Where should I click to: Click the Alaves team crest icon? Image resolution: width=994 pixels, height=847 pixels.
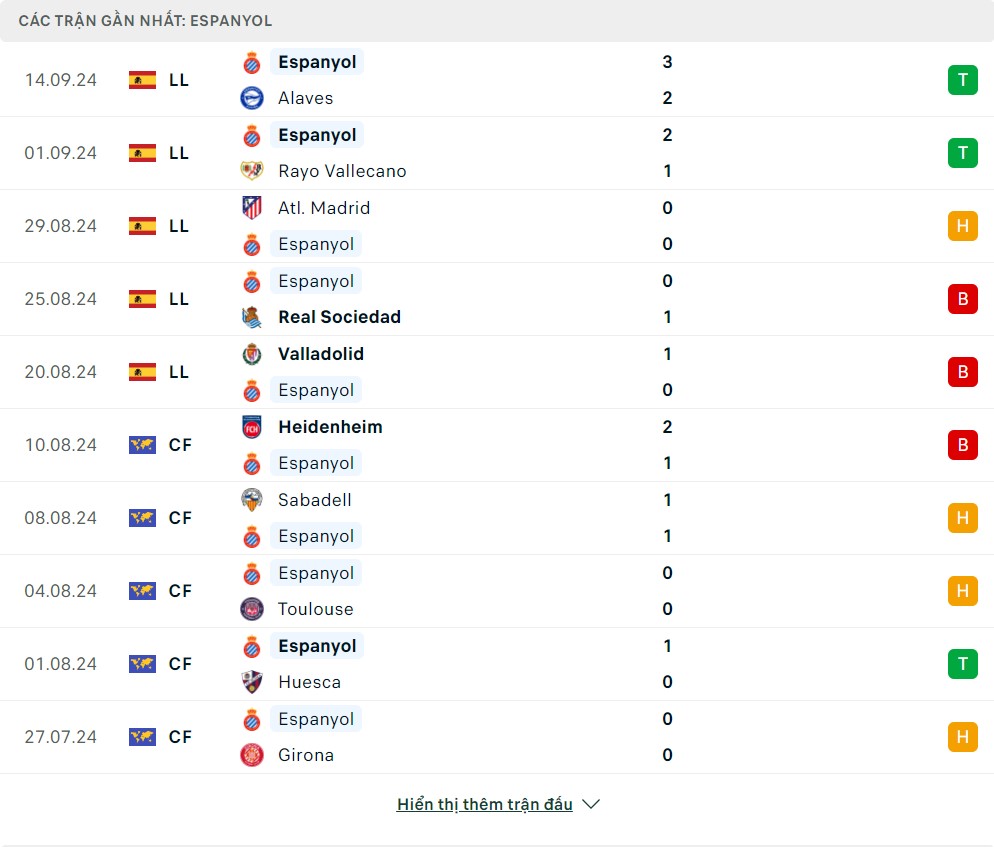(252, 98)
